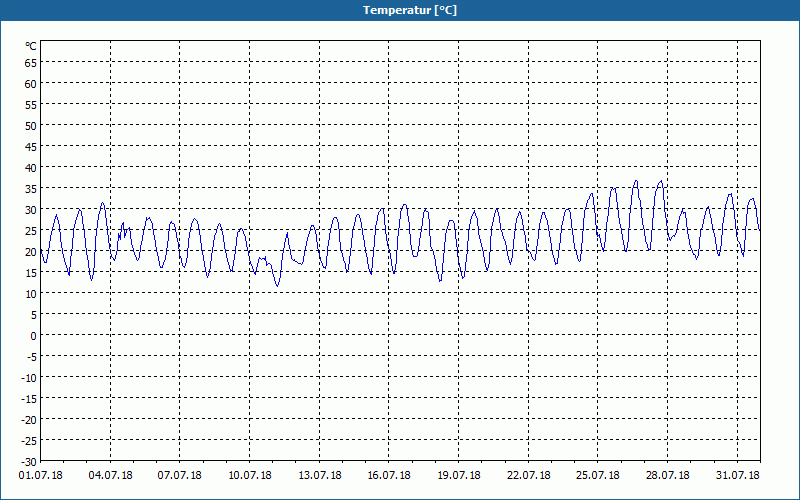
Task: Select the 19.07.18 axis date
Action: click(459, 475)
